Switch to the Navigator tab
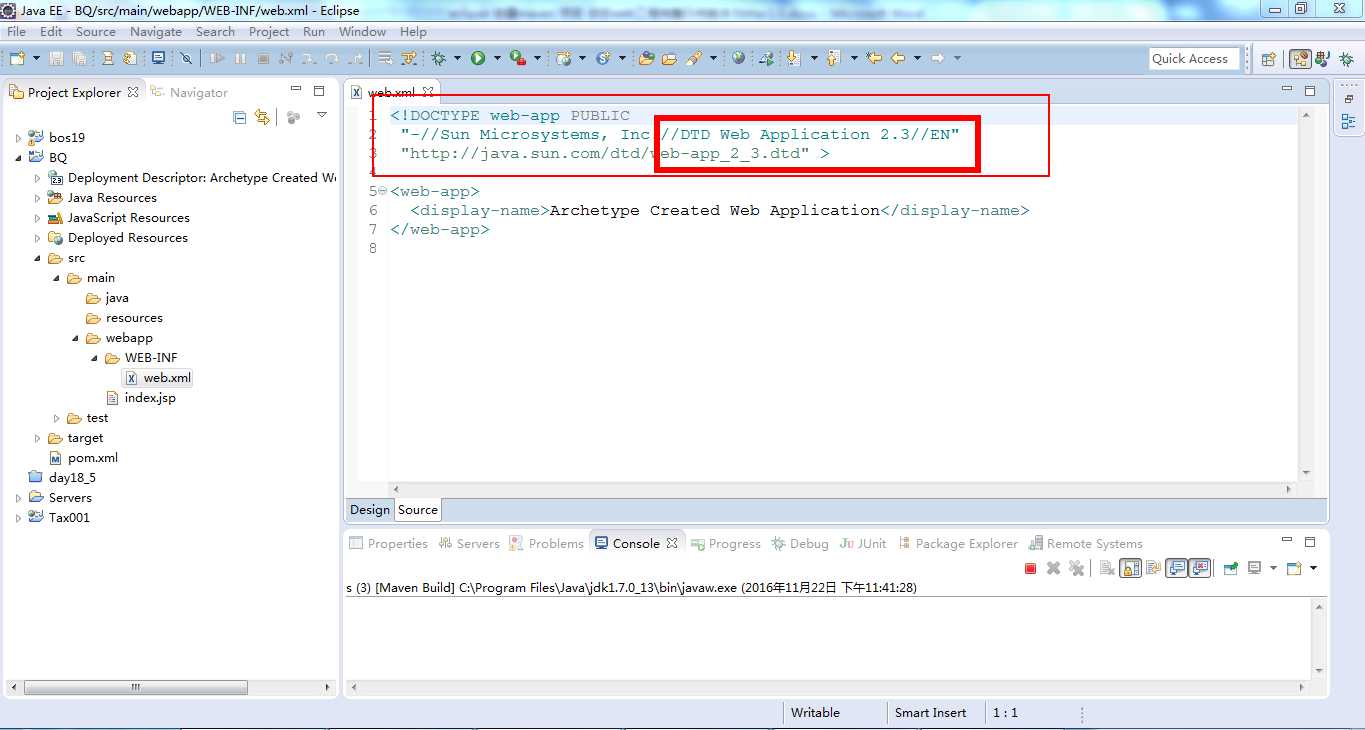This screenshot has width=1365, height=730. [189, 92]
